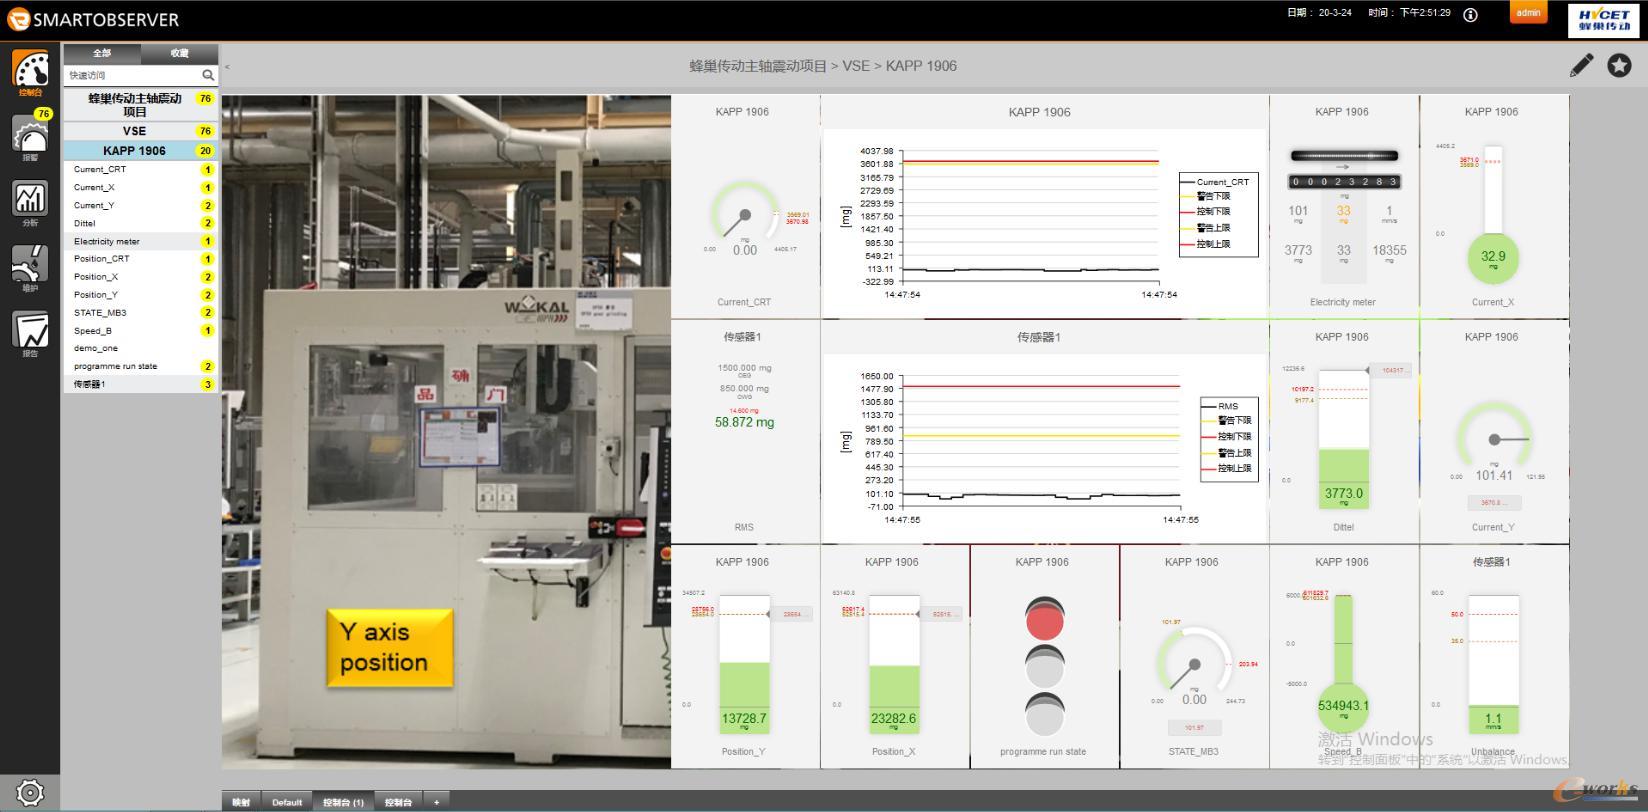Select 传感器1 in the tree

click(x=141, y=384)
